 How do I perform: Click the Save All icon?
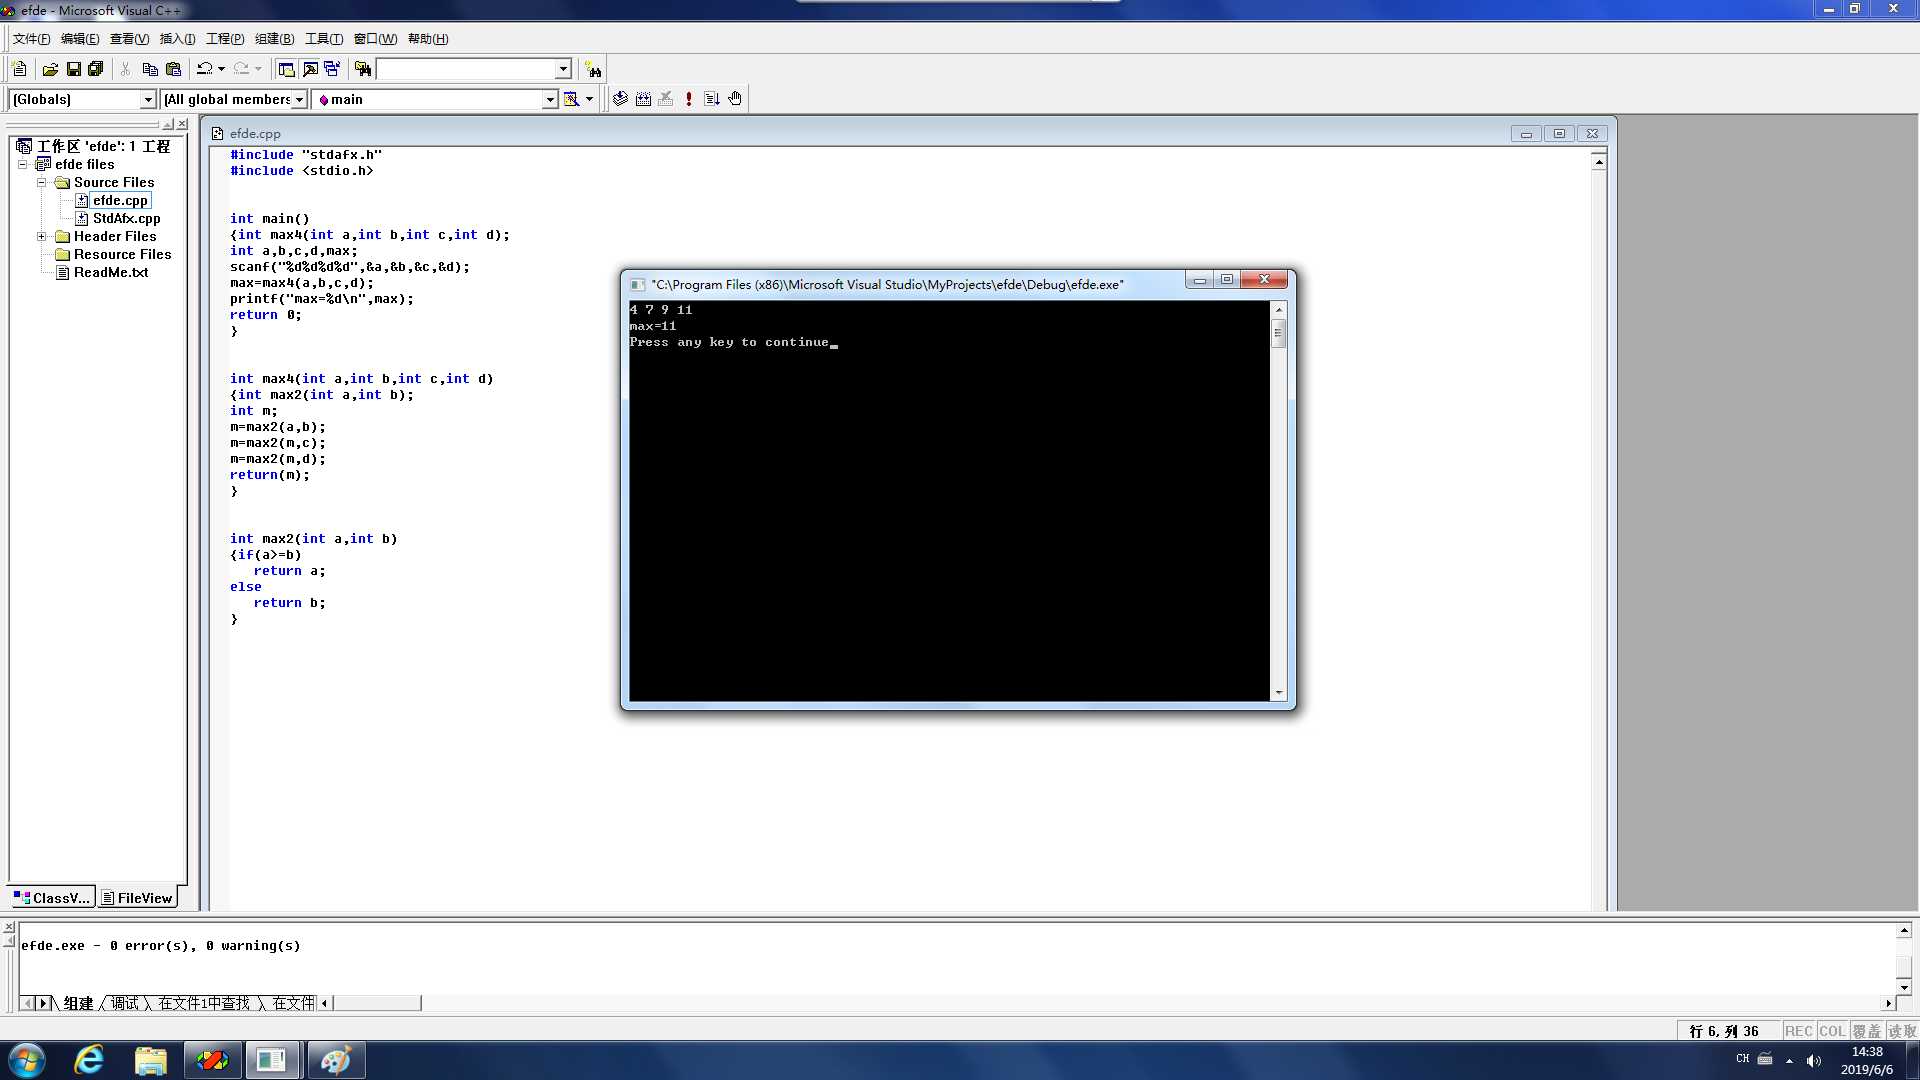[96, 69]
